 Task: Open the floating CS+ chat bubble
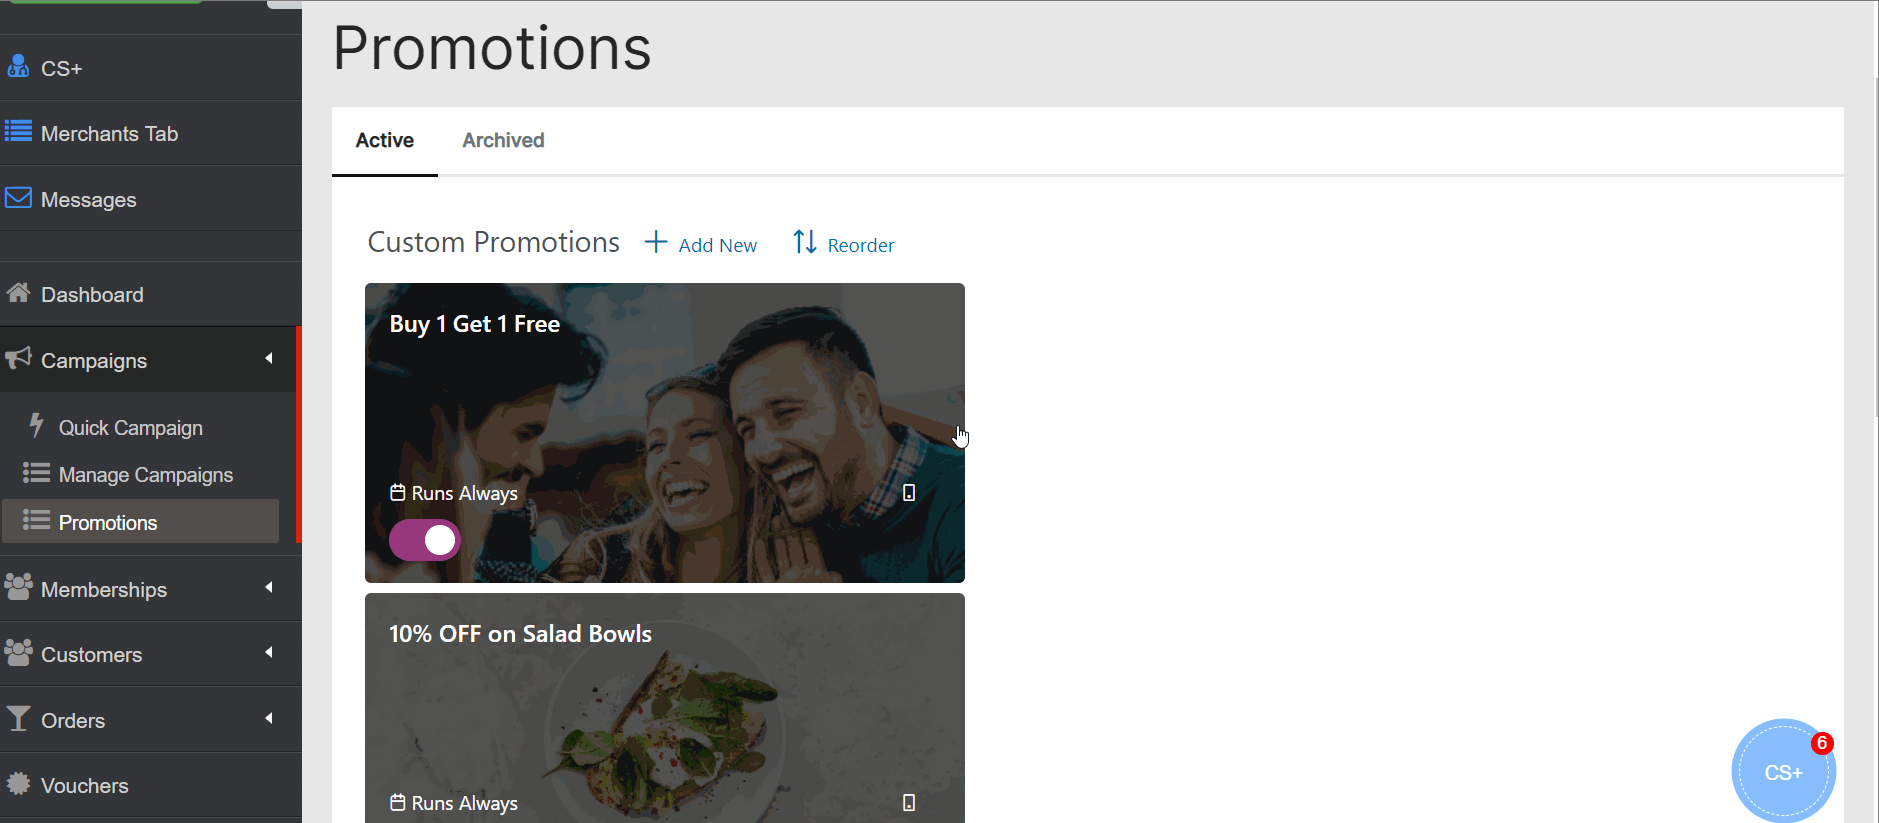pyautogui.click(x=1783, y=772)
